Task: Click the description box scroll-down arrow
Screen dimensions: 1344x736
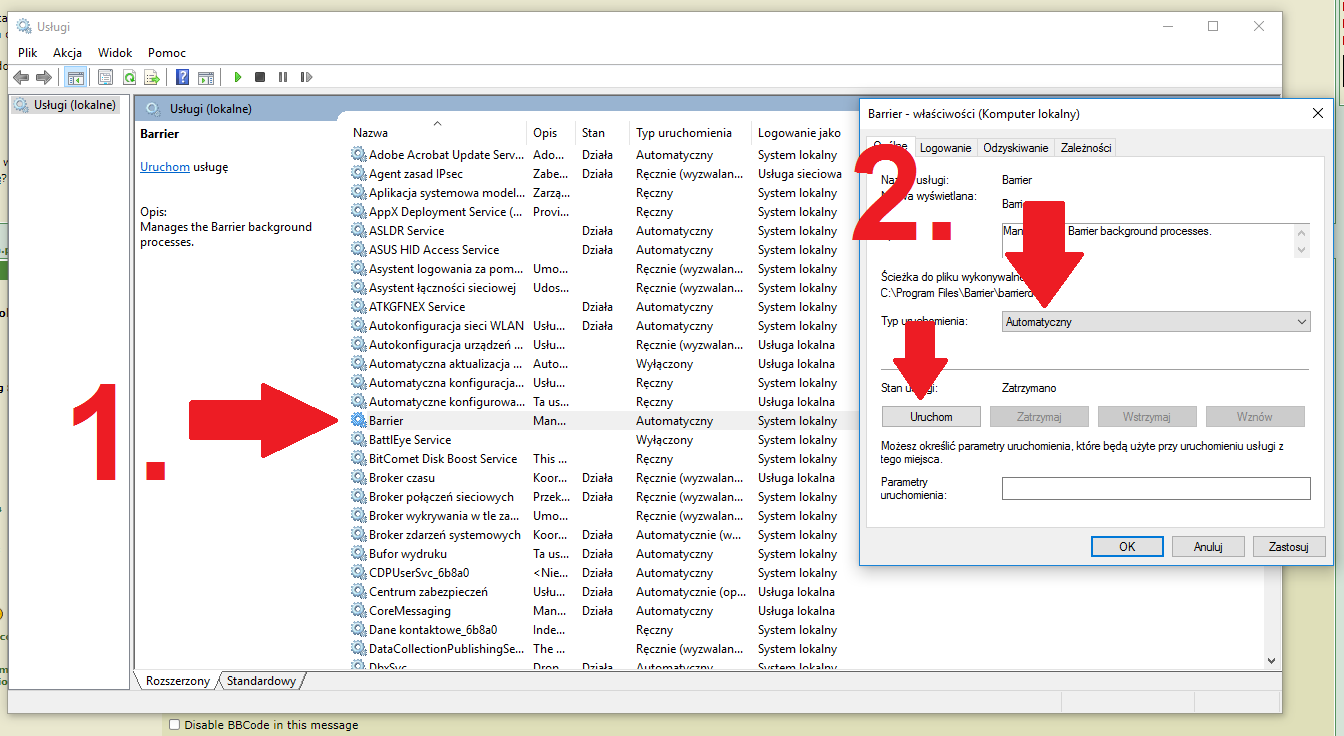Action: (1301, 249)
